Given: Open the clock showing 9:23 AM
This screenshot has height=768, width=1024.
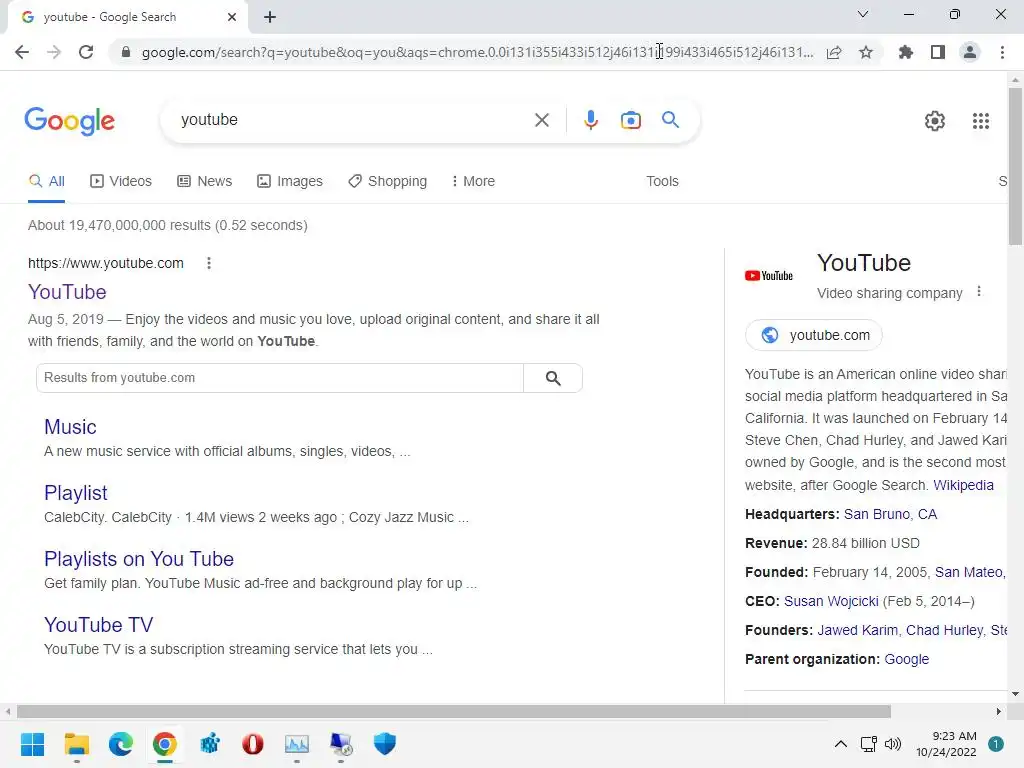Looking at the screenshot, I should [946, 744].
